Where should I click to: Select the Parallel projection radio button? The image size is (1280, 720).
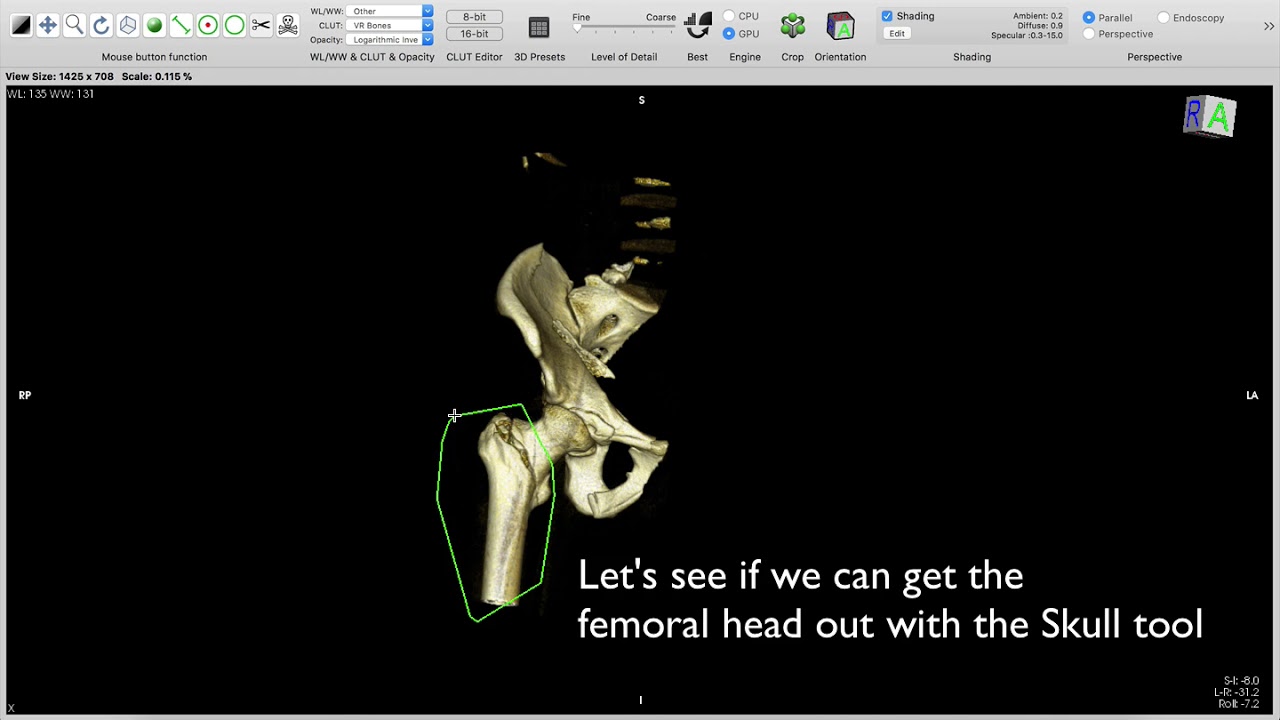[x=1089, y=17]
